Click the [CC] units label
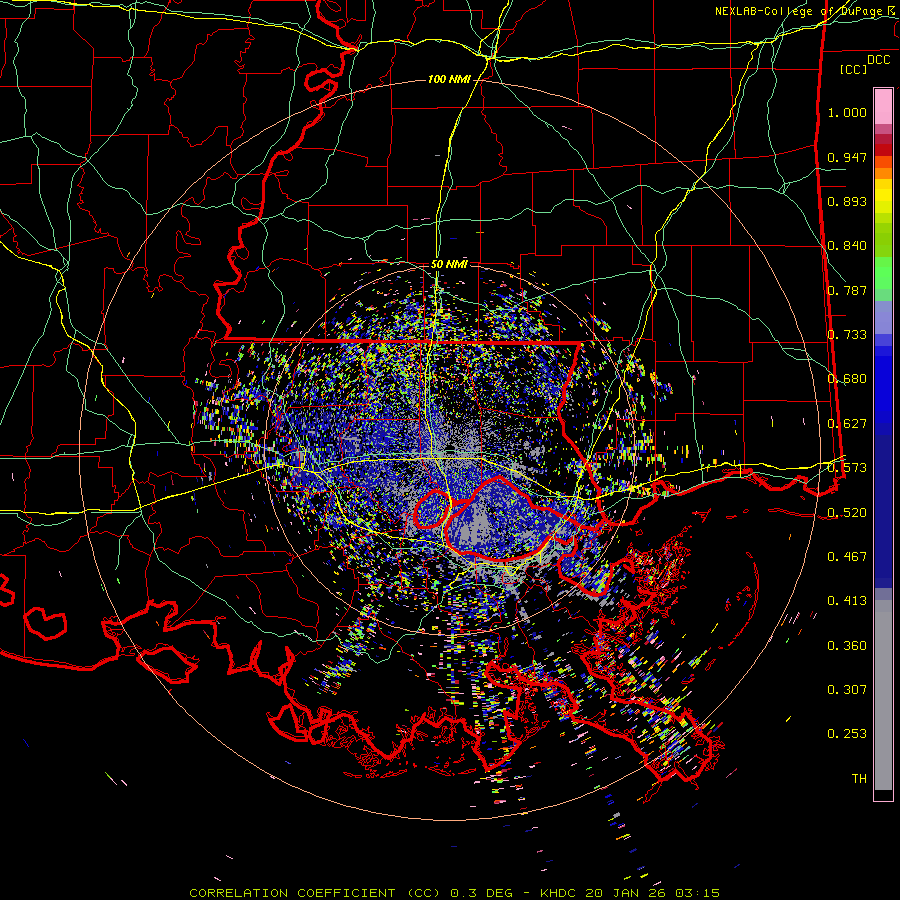Screen dimensions: 900x900 coord(853,69)
